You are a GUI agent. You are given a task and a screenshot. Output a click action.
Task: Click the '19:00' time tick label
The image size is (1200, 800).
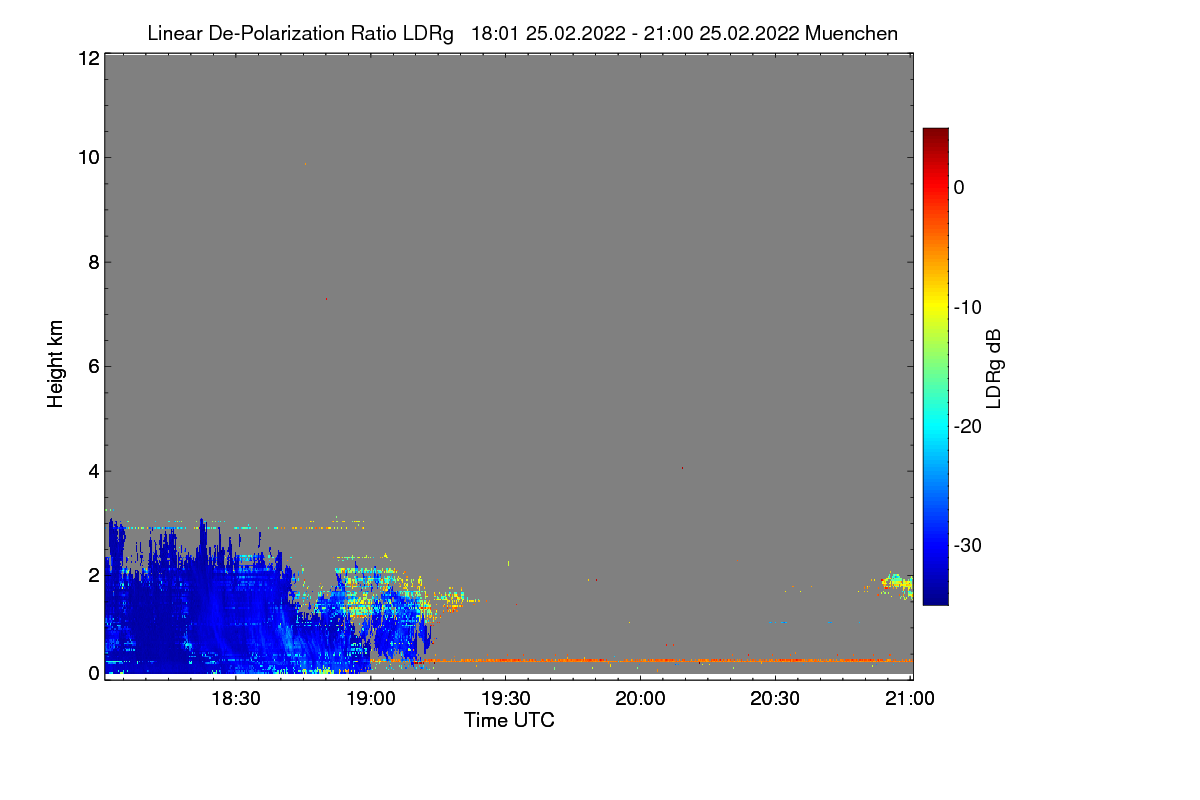[x=371, y=700]
